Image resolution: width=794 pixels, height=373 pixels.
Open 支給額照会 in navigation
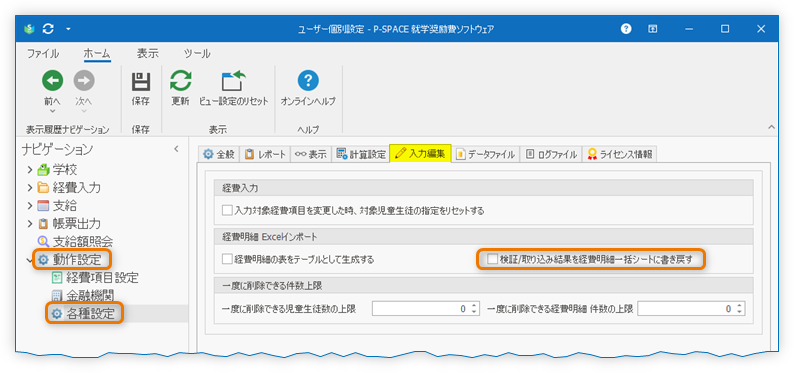pos(82,241)
